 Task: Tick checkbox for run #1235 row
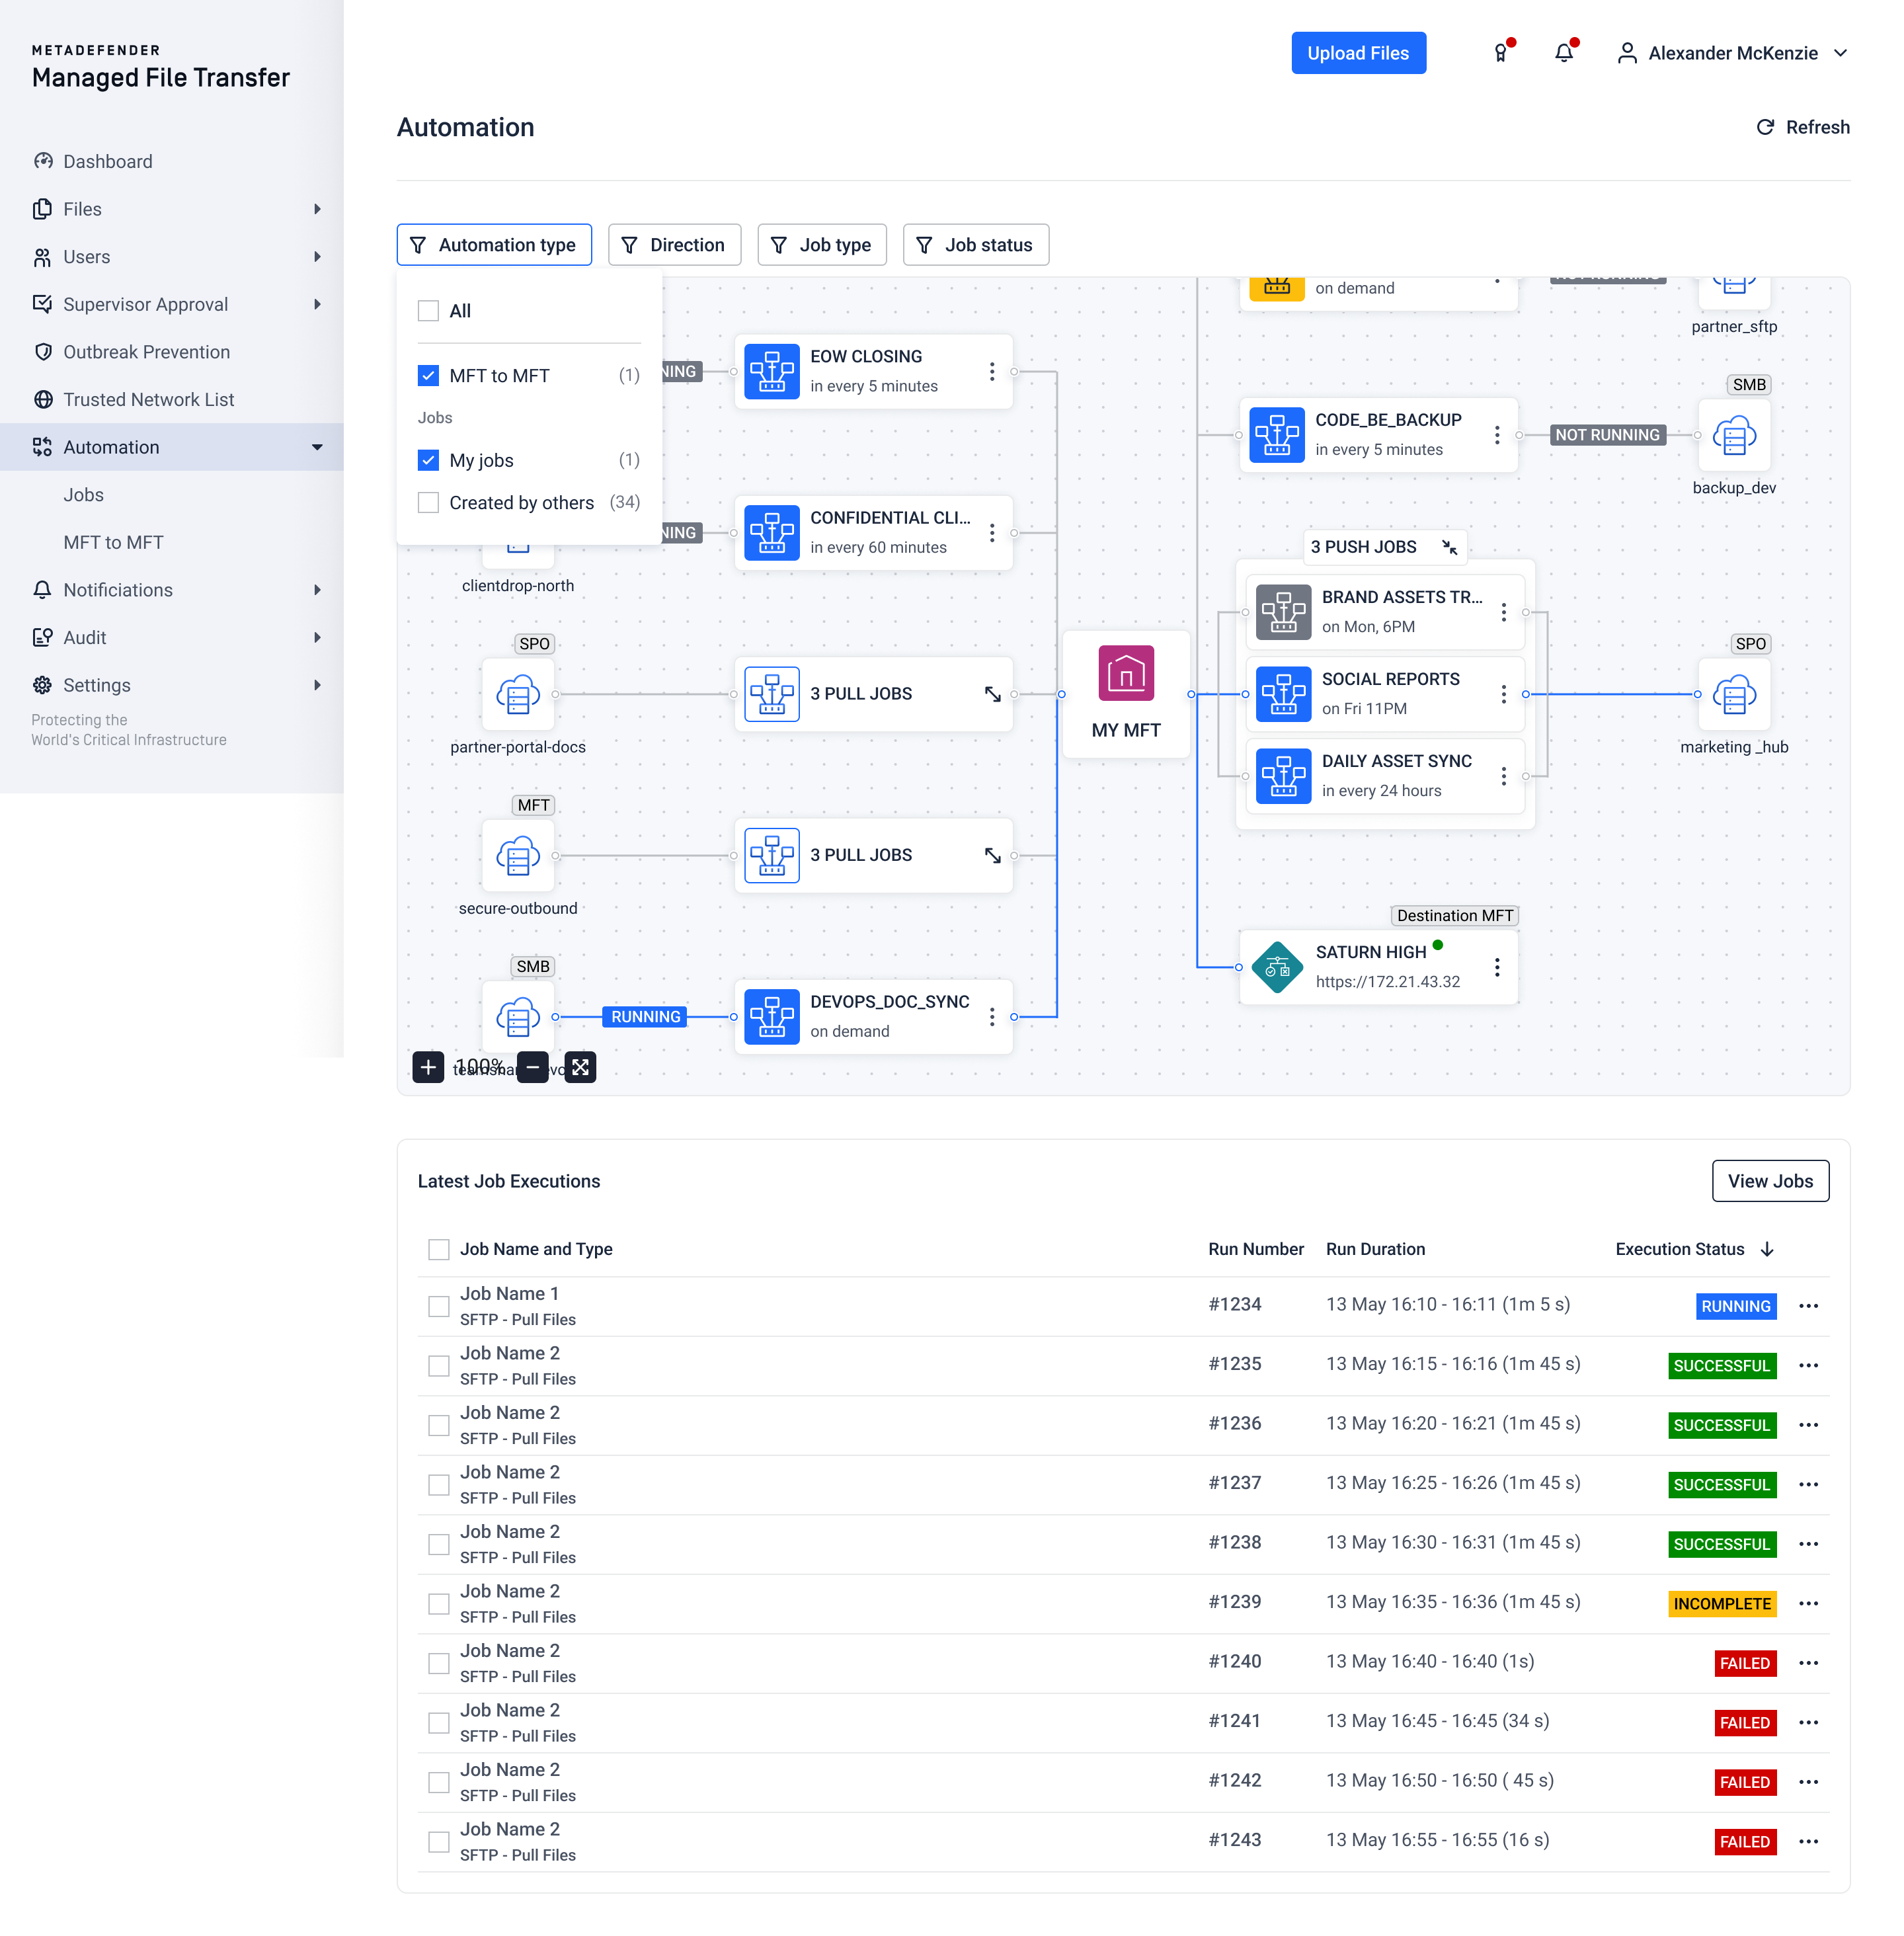[438, 1366]
